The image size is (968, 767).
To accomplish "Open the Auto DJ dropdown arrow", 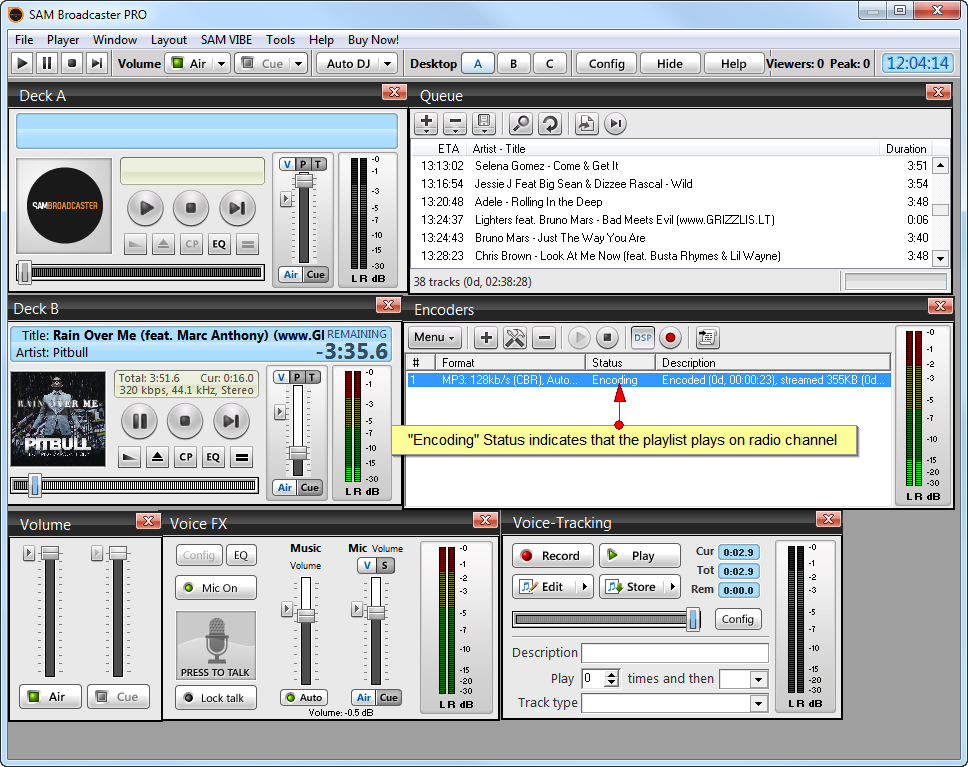I will (x=388, y=63).
